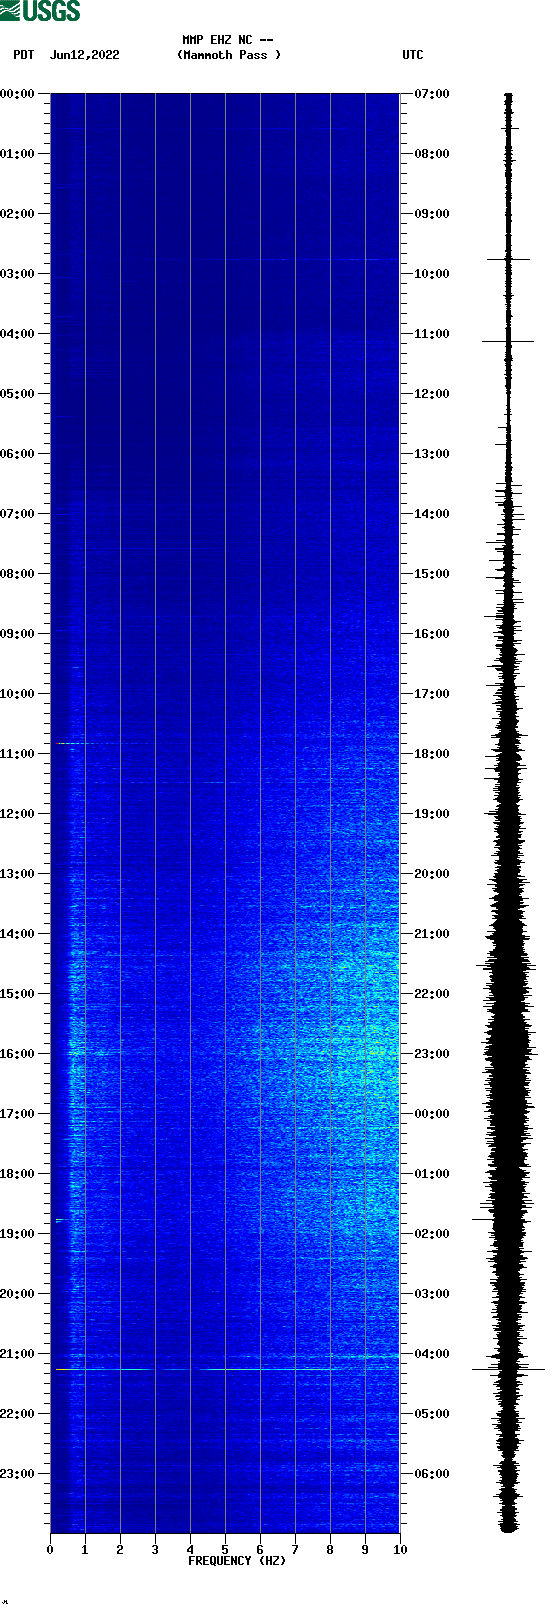Click the 18:00 UTC time label
This screenshot has width=552, height=1613.
[x=432, y=754]
